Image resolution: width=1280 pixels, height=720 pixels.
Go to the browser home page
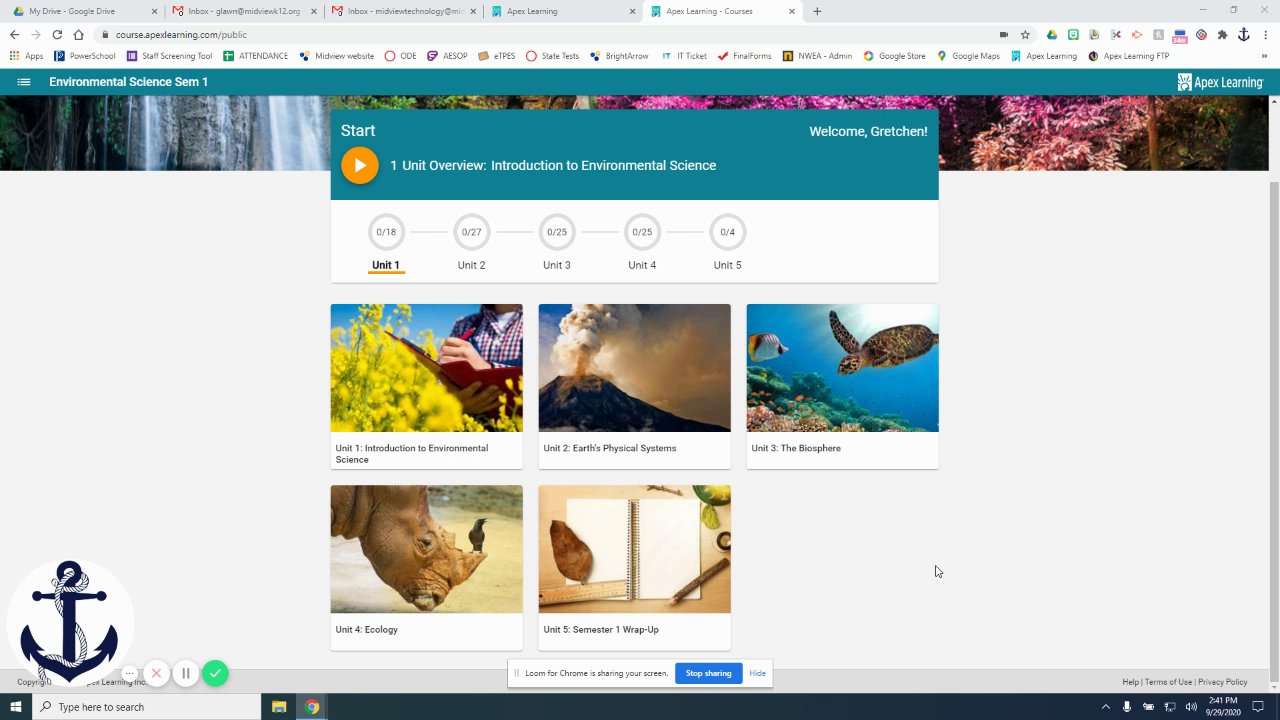point(78,34)
